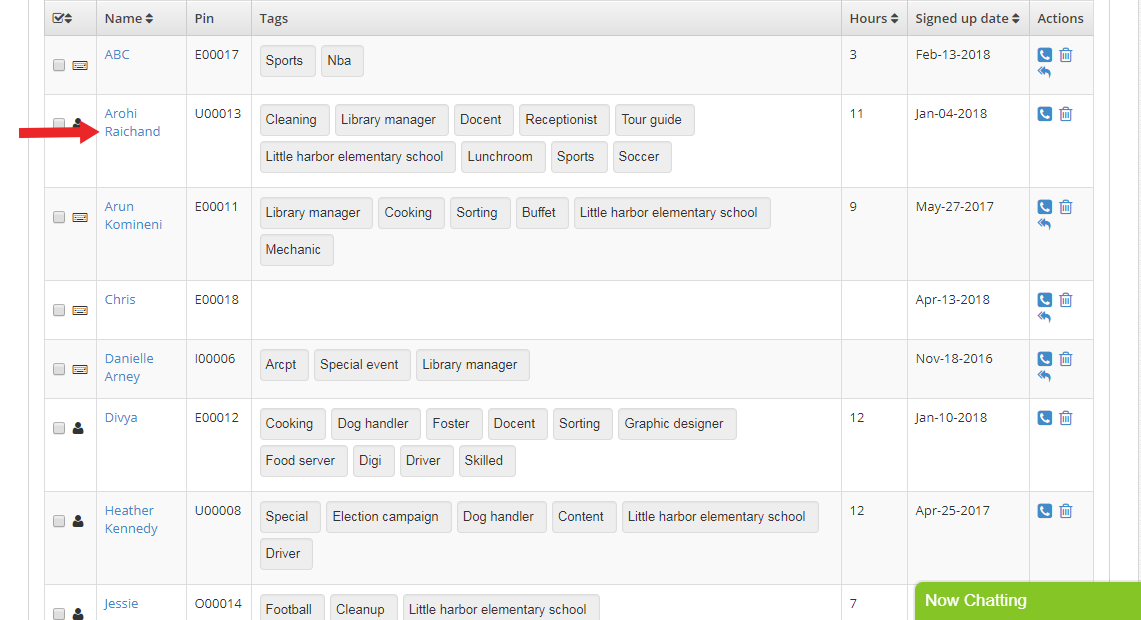Click the keyboard icon next to Danielle Arney
The image size is (1141, 620).
pos(80,370)
